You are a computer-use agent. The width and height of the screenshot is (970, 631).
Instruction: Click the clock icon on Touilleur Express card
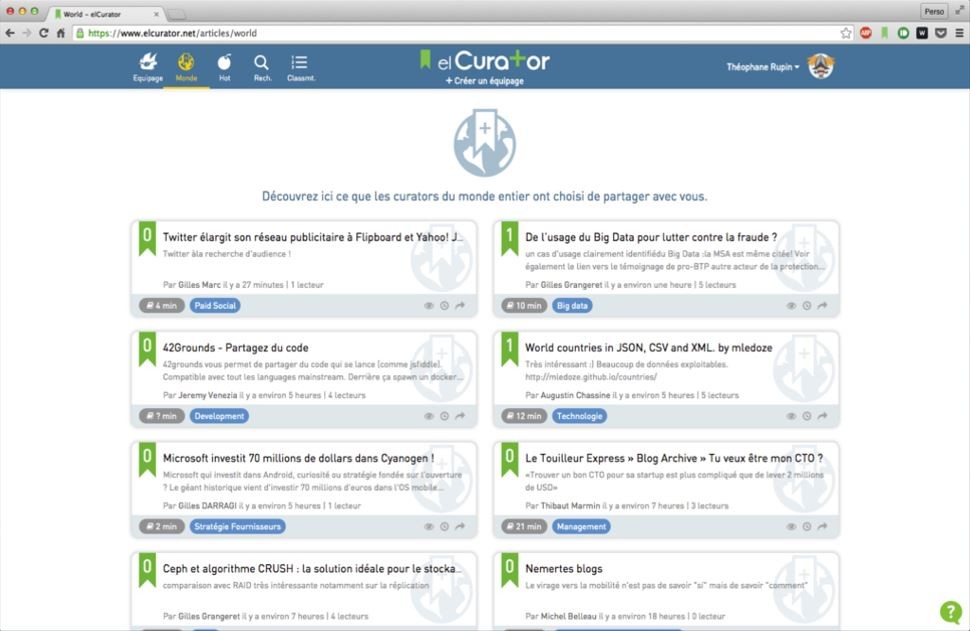(x=807, y=526)
